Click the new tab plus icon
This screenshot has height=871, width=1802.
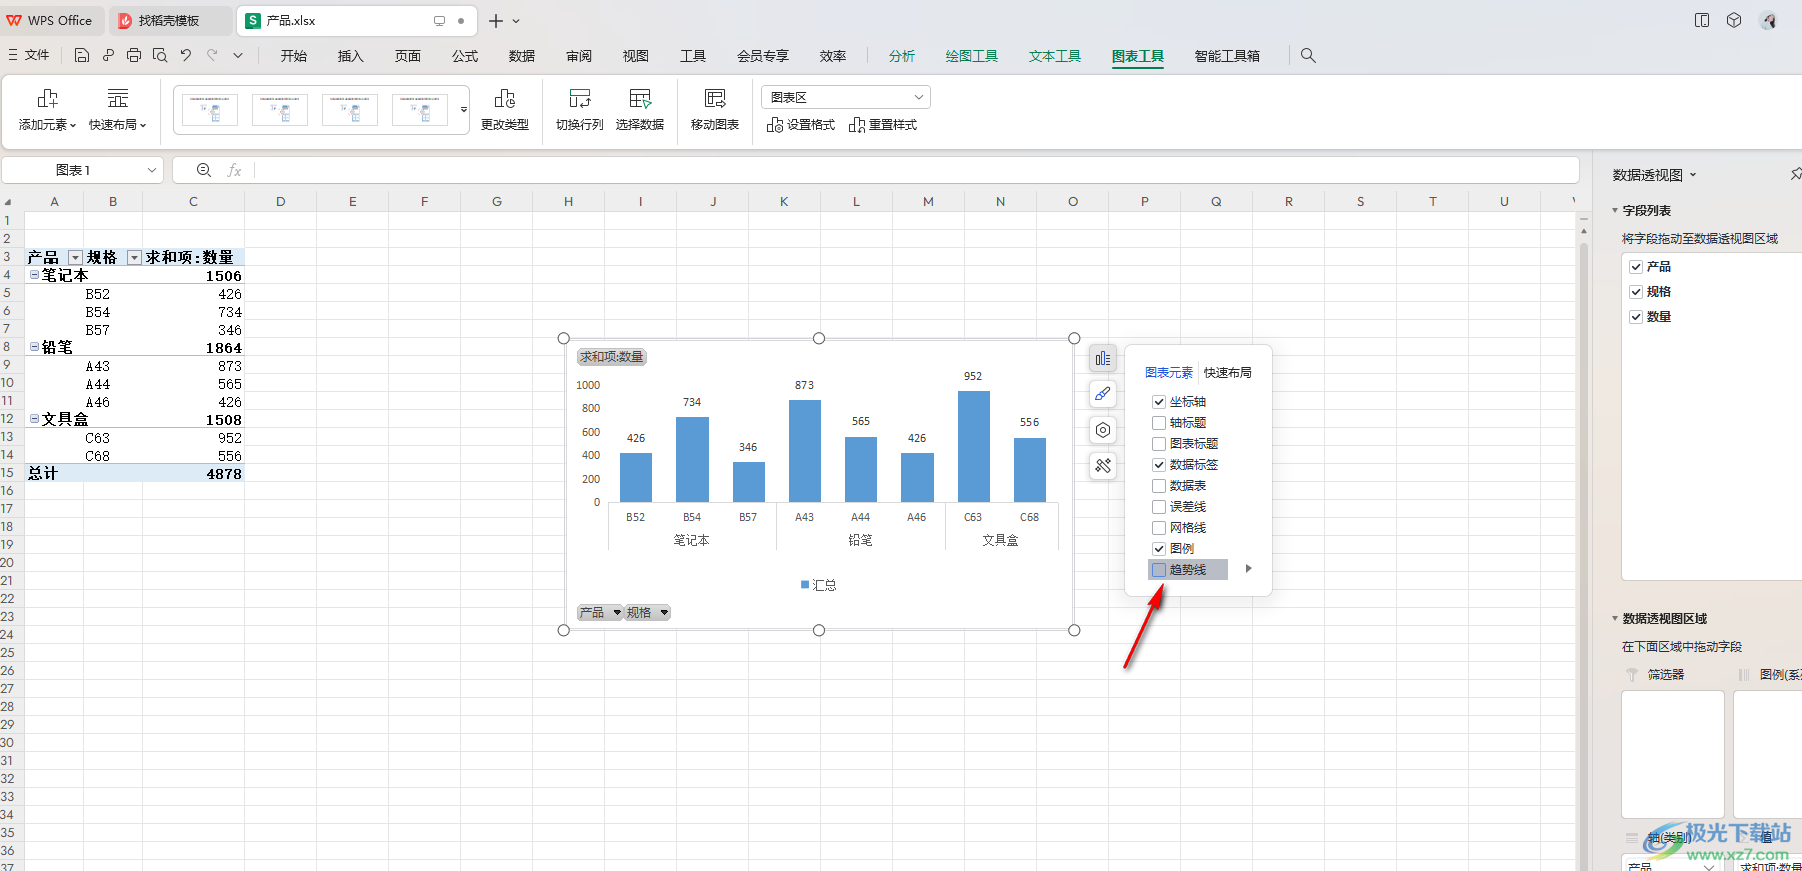point(496,20)
